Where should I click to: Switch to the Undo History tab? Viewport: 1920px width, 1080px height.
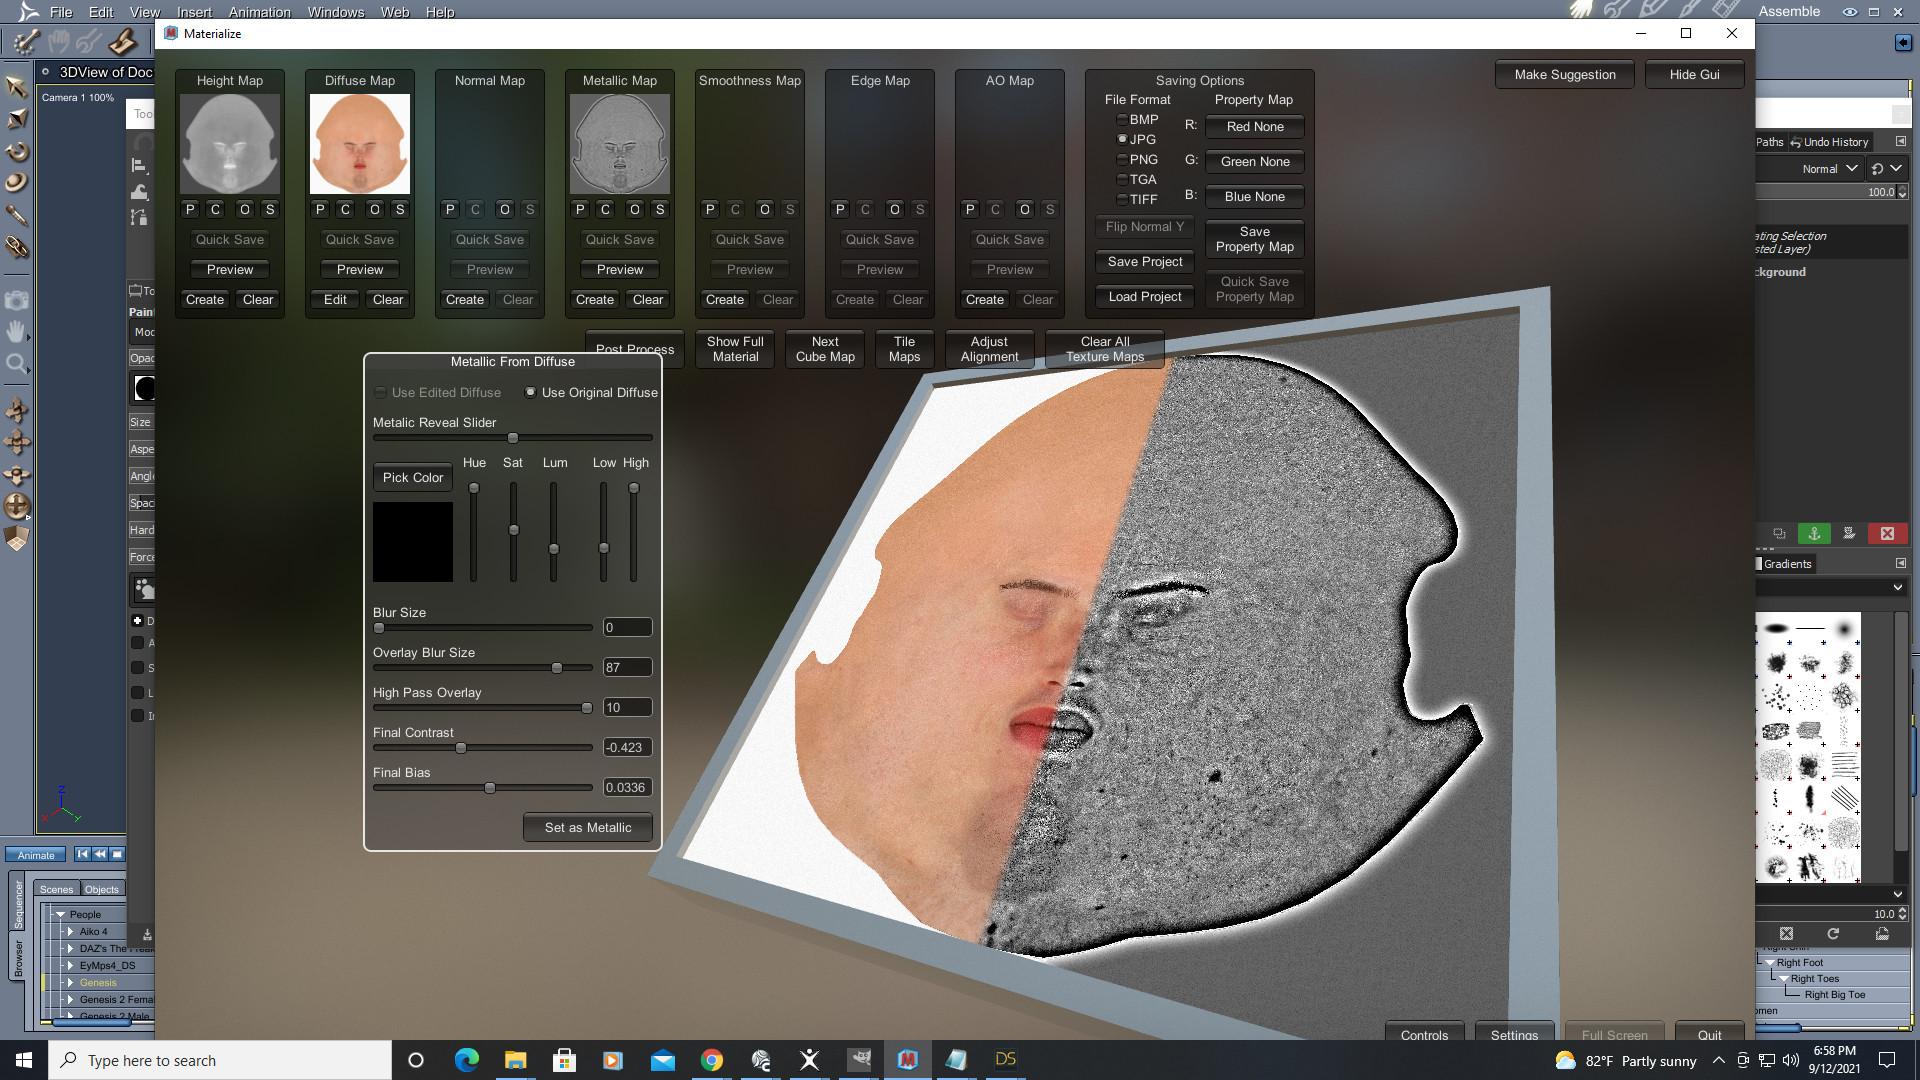(1829, 142)
